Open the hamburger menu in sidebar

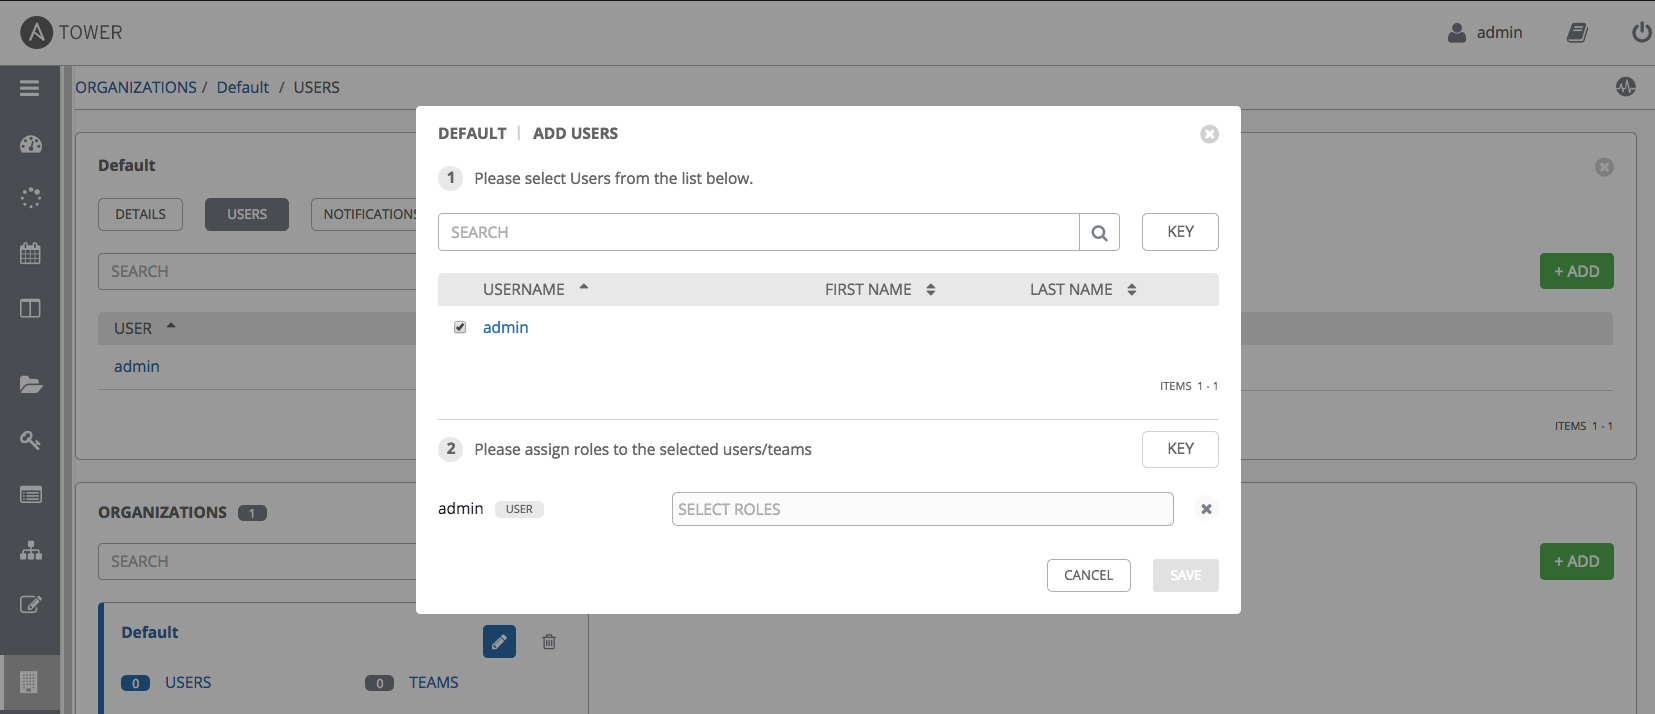pos(30,88)
